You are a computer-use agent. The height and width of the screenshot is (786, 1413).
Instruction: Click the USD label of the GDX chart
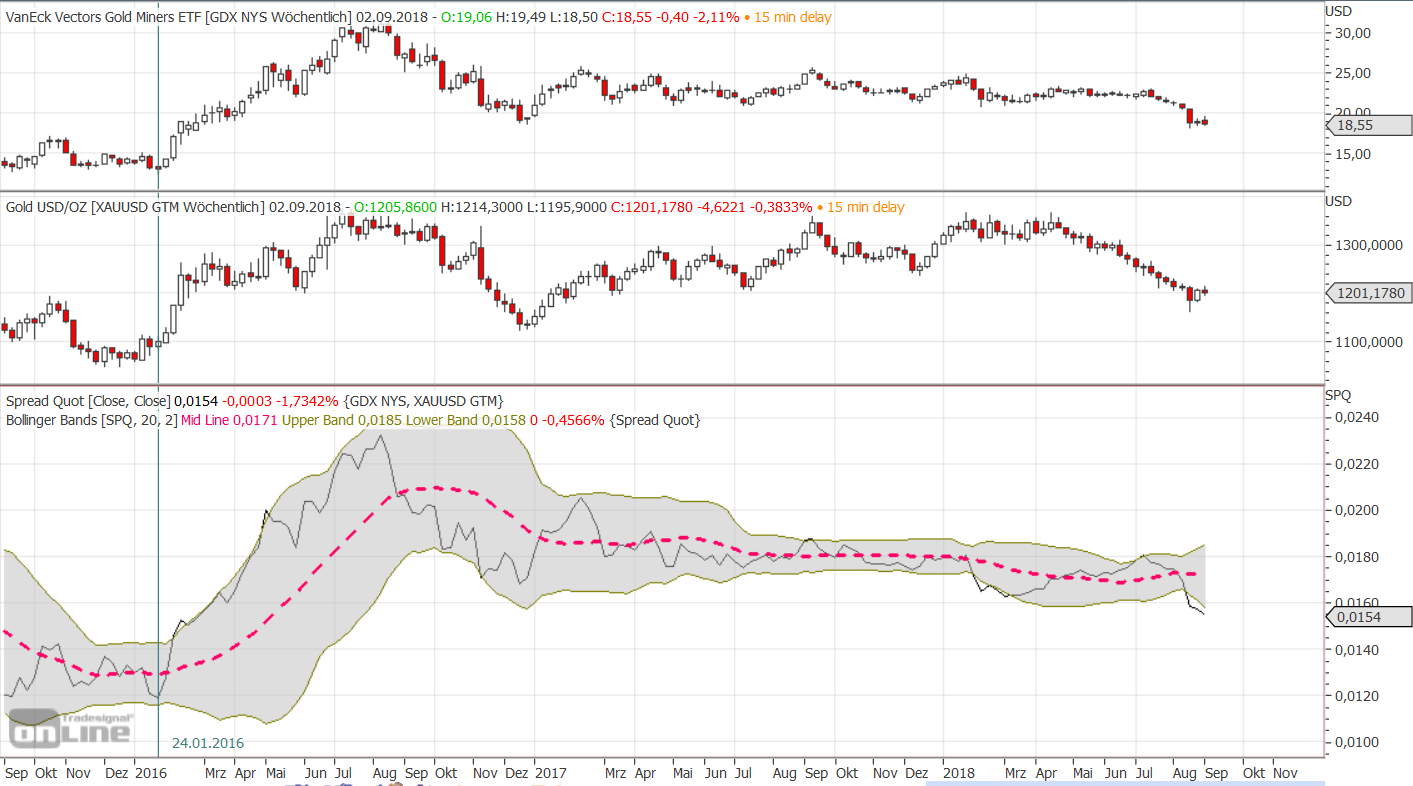[x=1338, y=11]
